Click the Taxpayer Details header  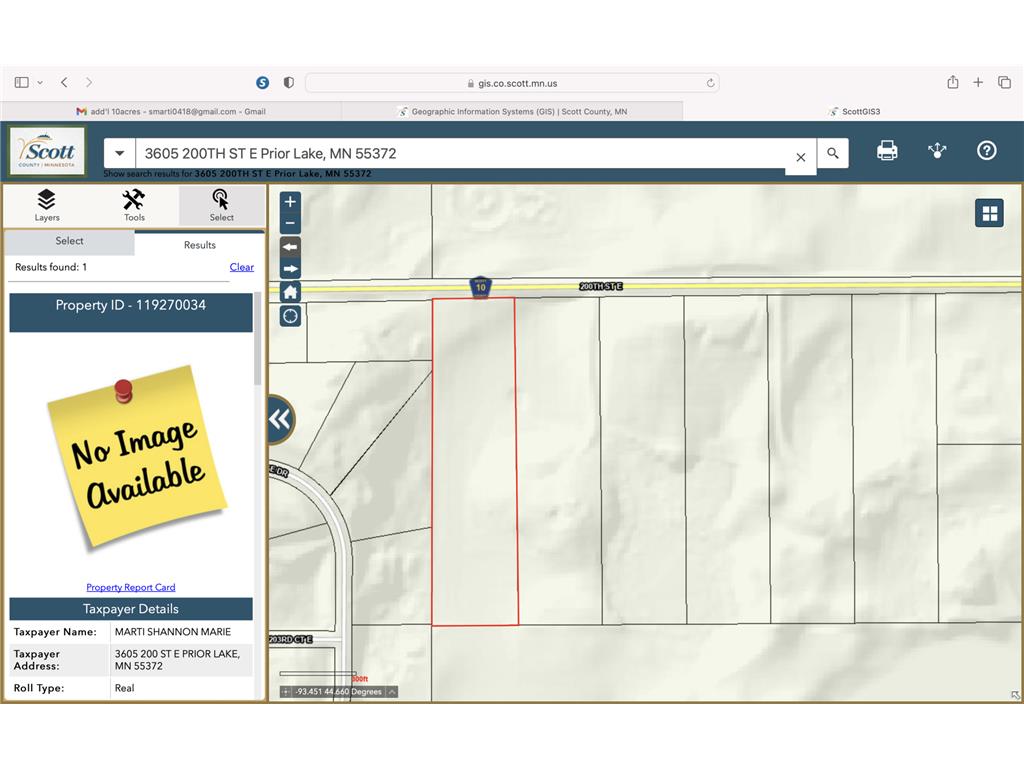coord(131,609)
